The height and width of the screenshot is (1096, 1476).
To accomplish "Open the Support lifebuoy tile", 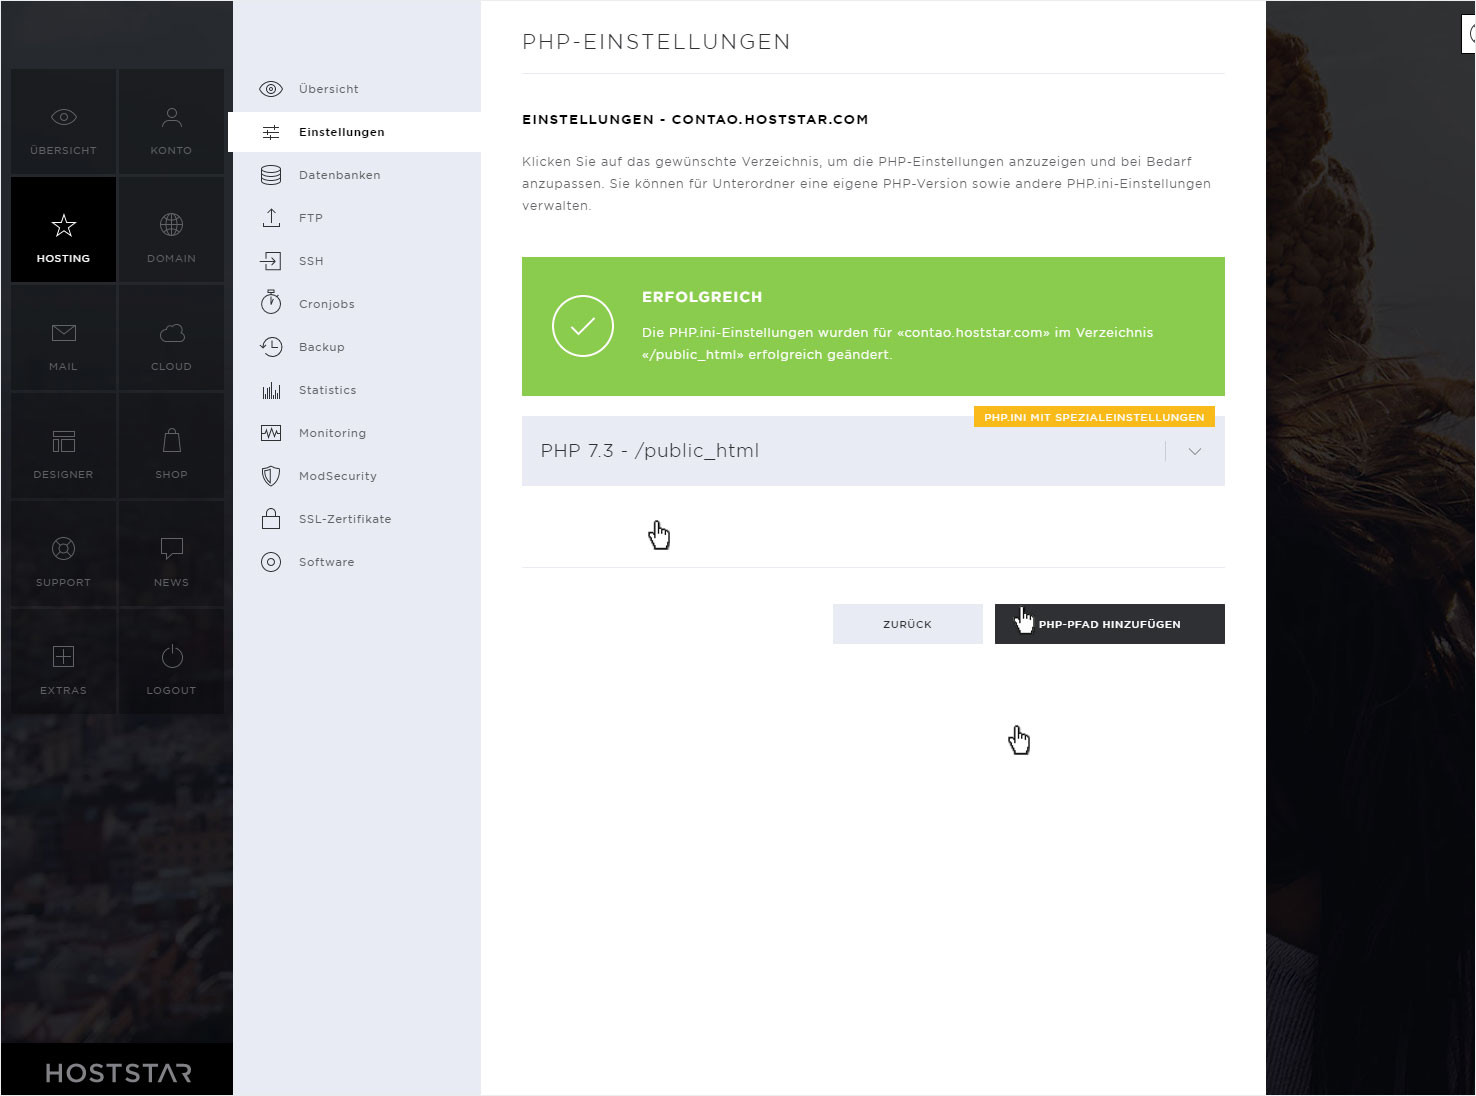I will (64, 554).
